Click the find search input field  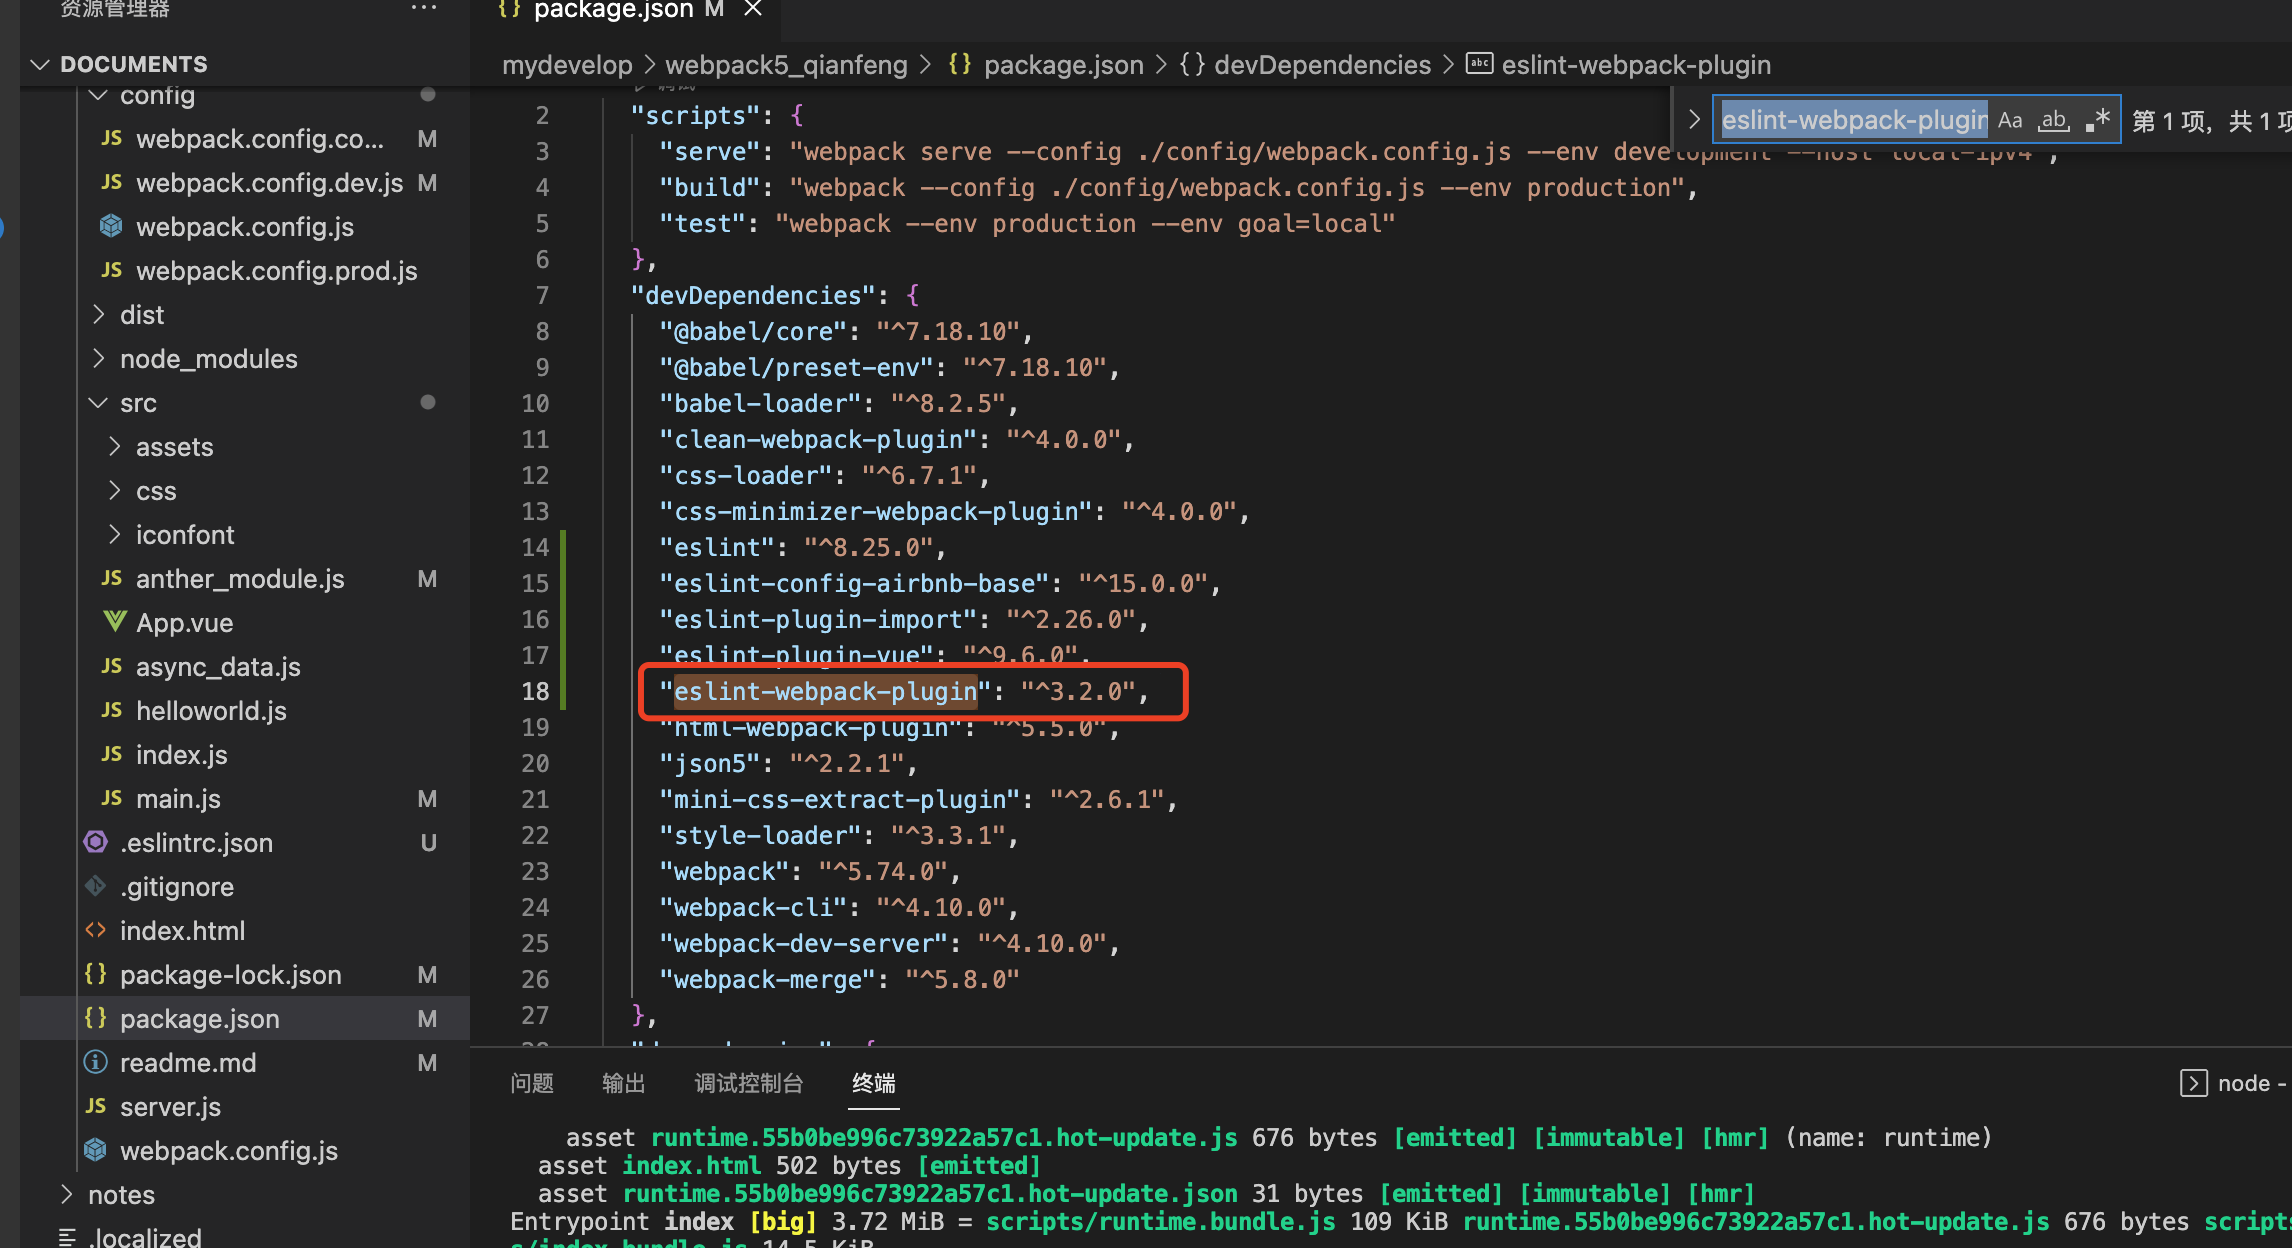[x=1852, y=121]
